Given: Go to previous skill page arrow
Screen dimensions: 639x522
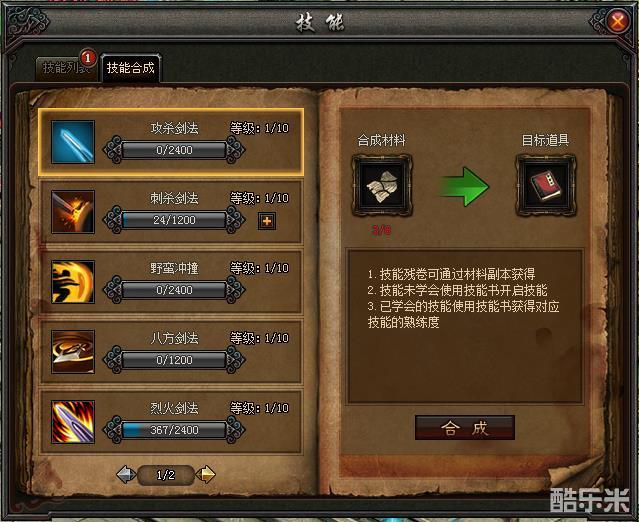Looking at the screenshot, I should coord(126,475).
